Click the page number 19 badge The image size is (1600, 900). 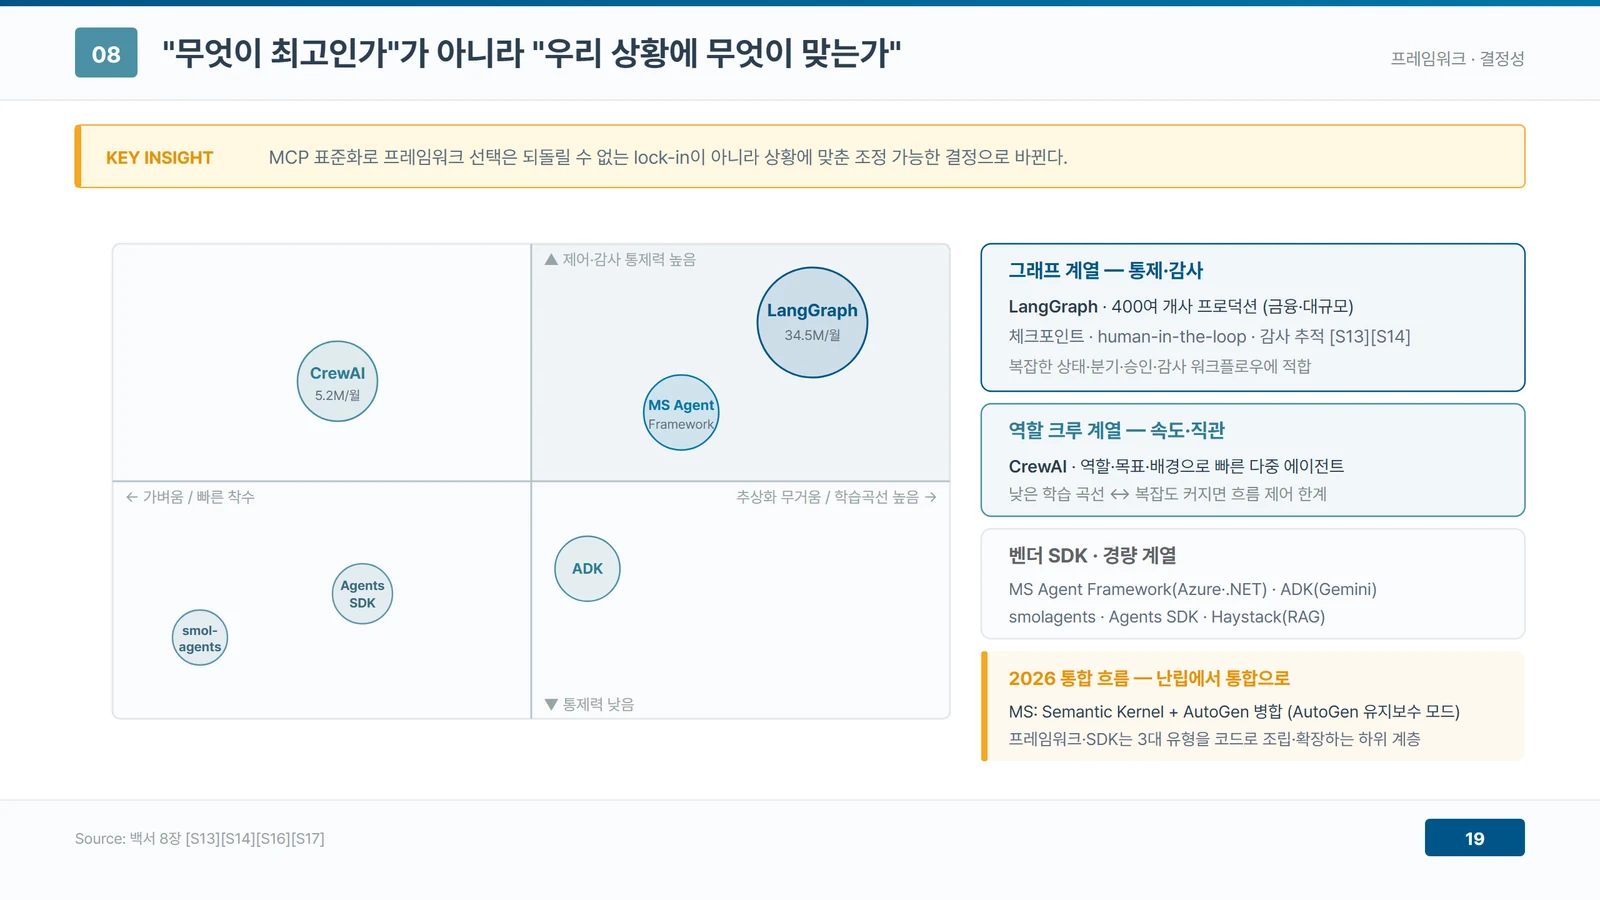[1474, 838]
